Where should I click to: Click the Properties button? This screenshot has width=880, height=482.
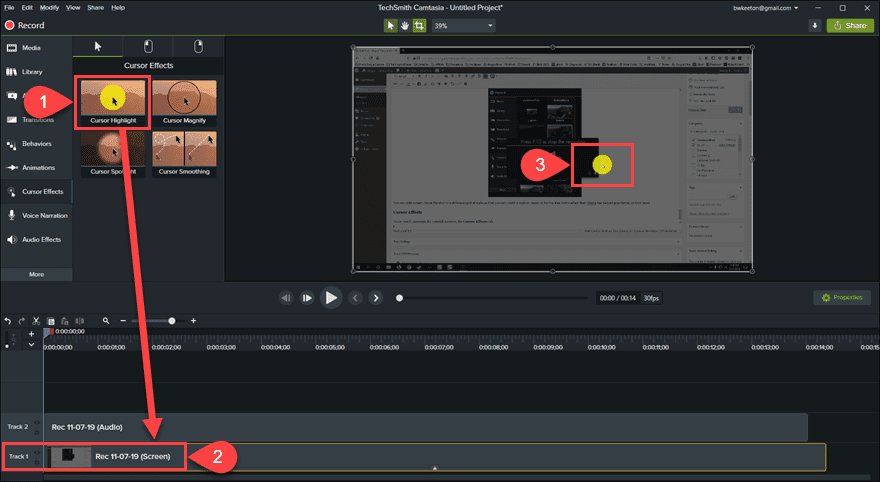pos(841,298)
